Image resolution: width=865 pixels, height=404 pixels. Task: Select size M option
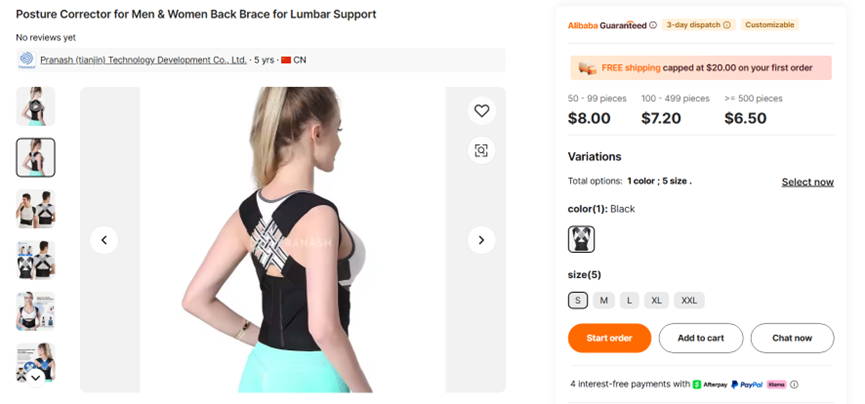(604, 300)
